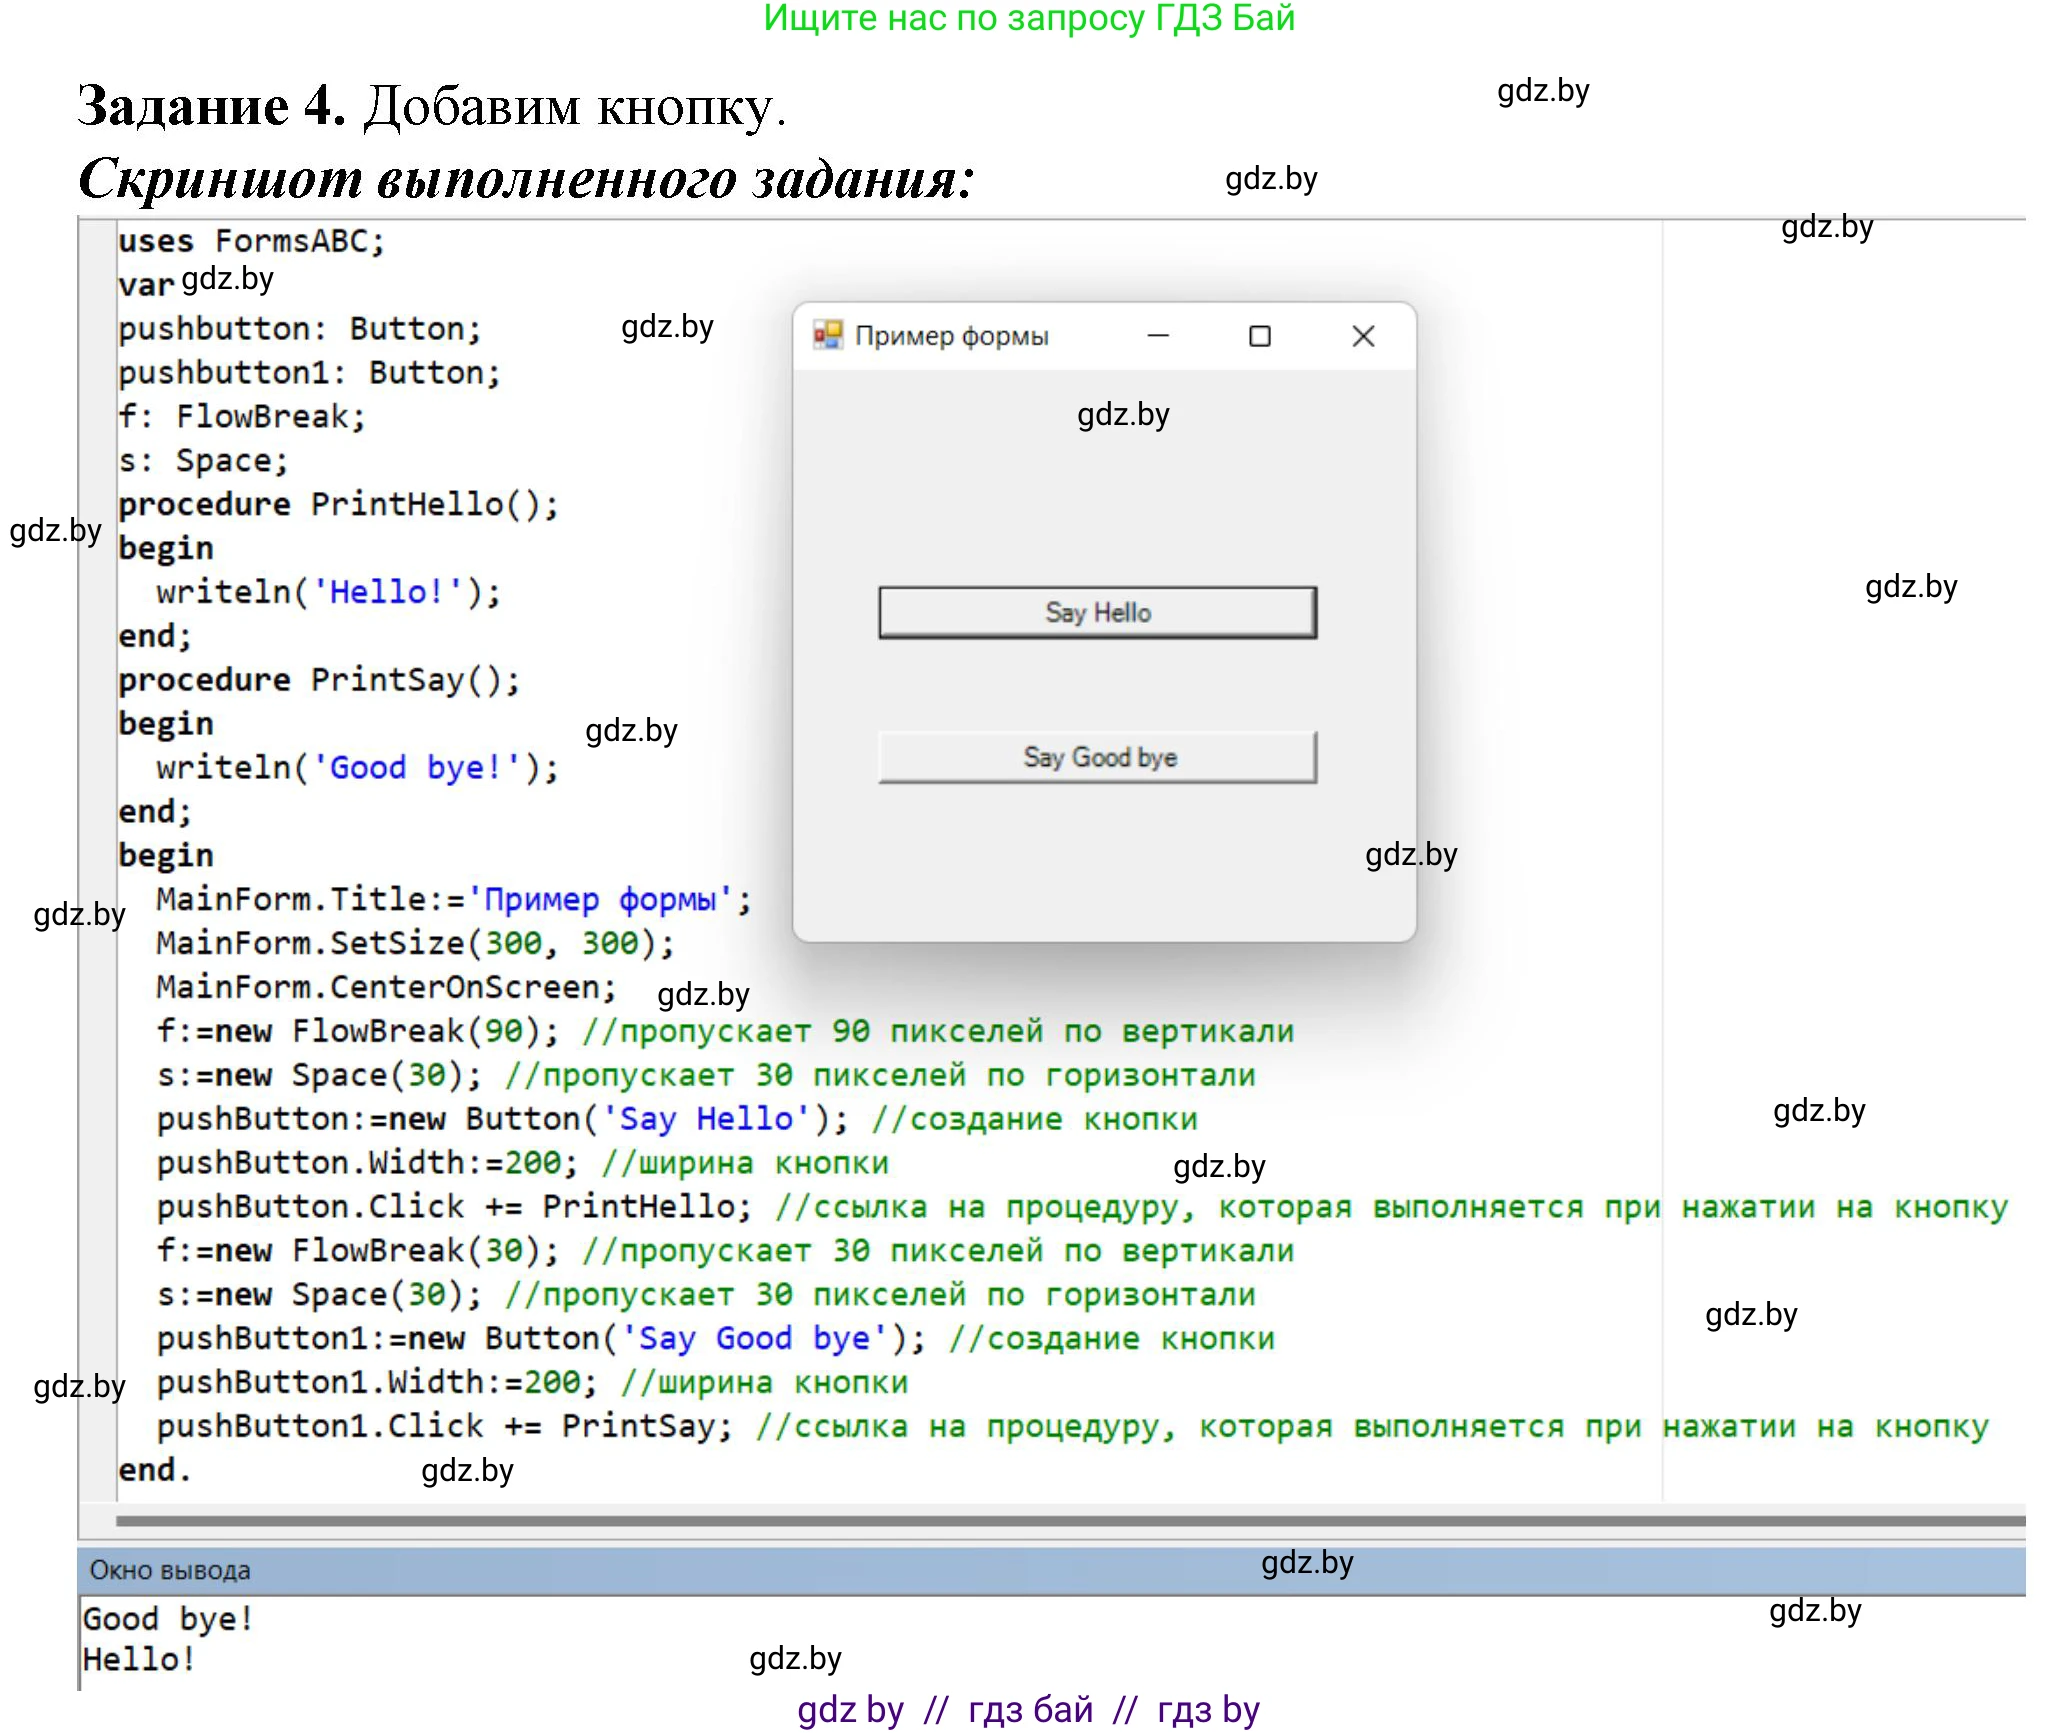Place cursor on uses FormsABC line

tap(251, 241)
